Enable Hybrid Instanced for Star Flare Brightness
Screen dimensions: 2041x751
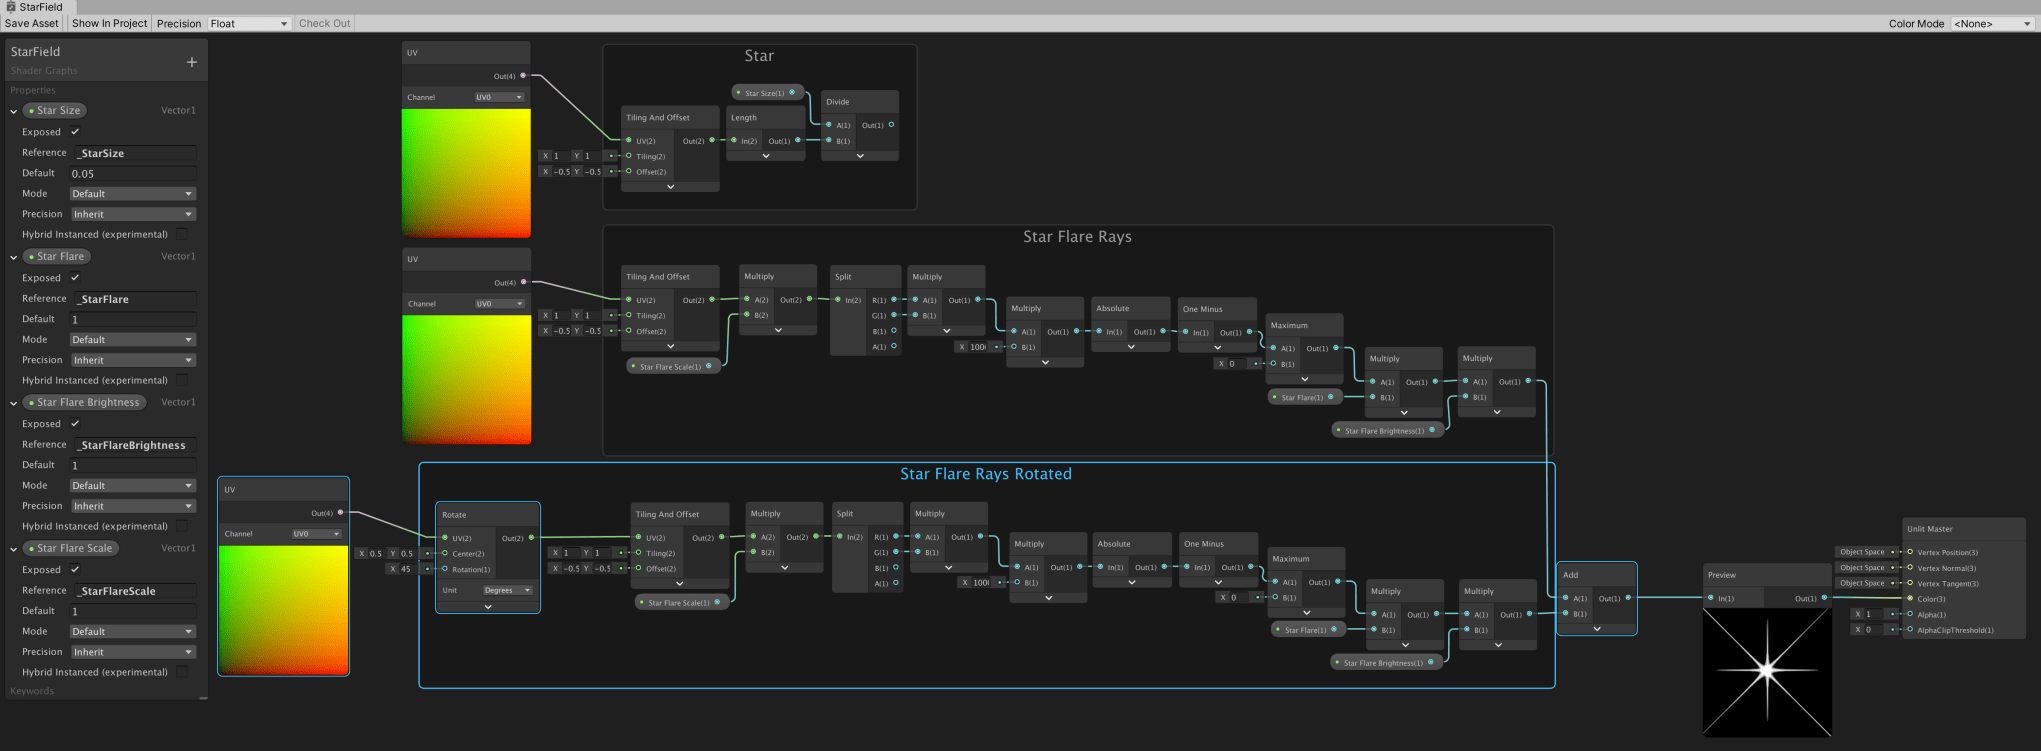click(182, 526)
